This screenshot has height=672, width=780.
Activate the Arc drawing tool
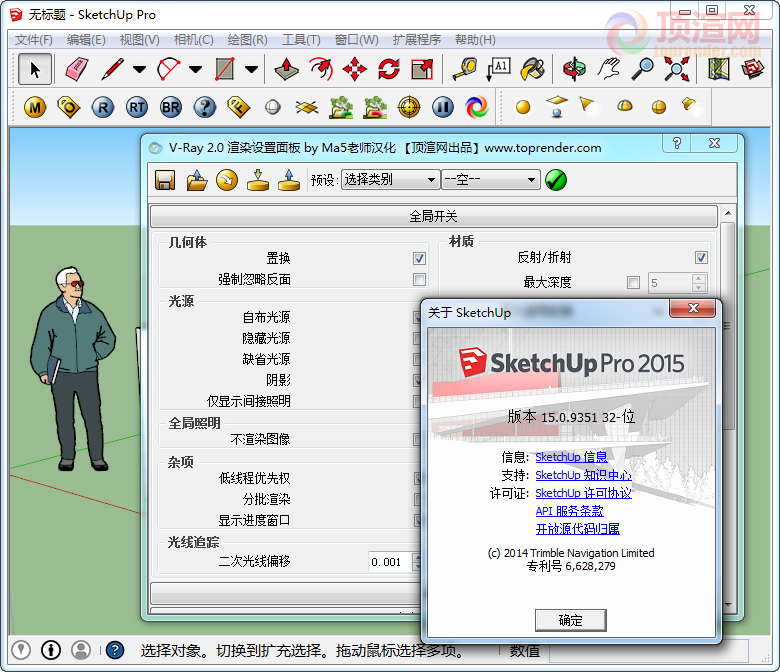click(169, 69)
